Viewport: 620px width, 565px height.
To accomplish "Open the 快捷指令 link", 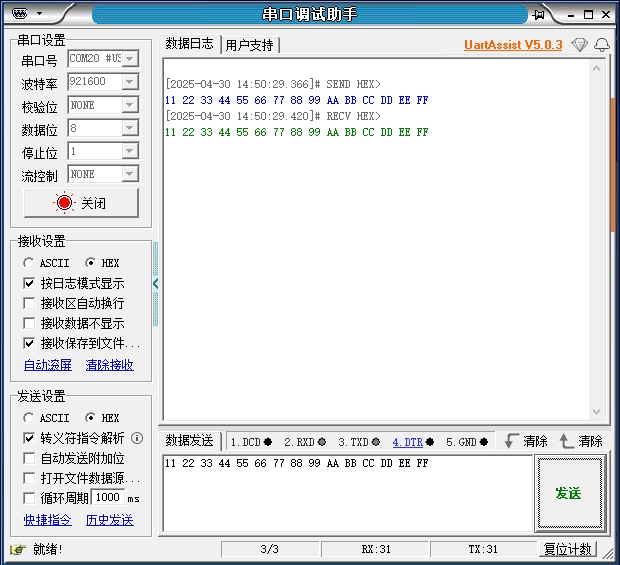I will [x=48, y=520].
